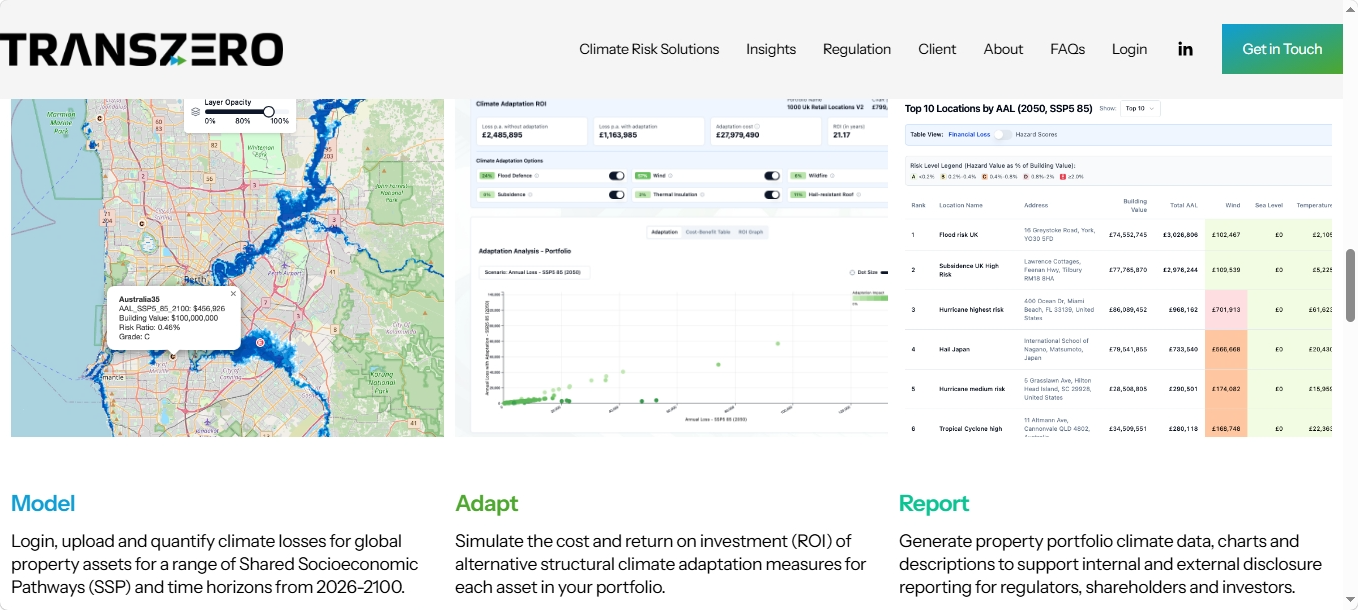
Task: Toggle the Wind adaptation switch
Action: tap(772, 176)
